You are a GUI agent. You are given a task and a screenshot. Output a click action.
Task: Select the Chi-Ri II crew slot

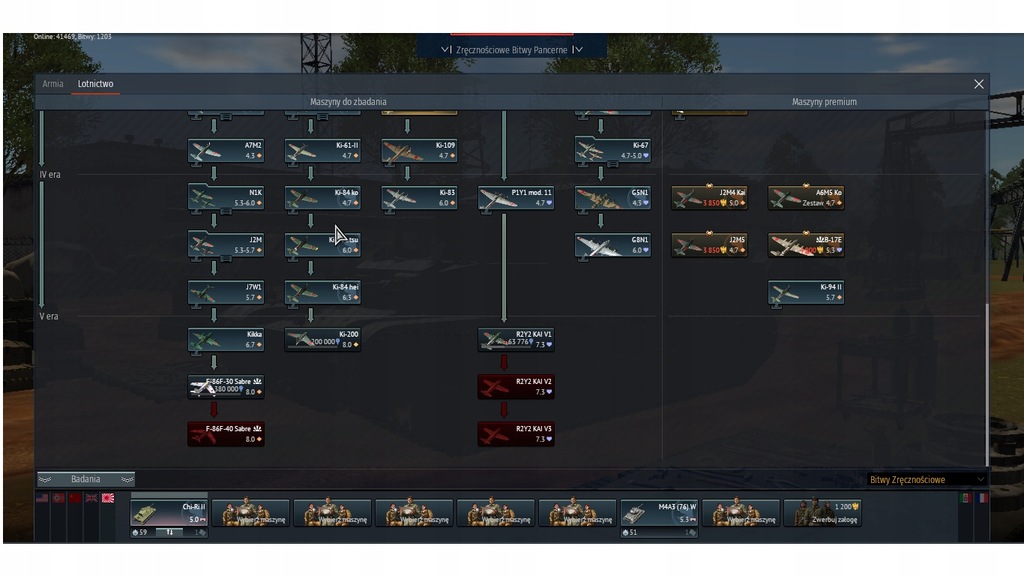point(169,513)
